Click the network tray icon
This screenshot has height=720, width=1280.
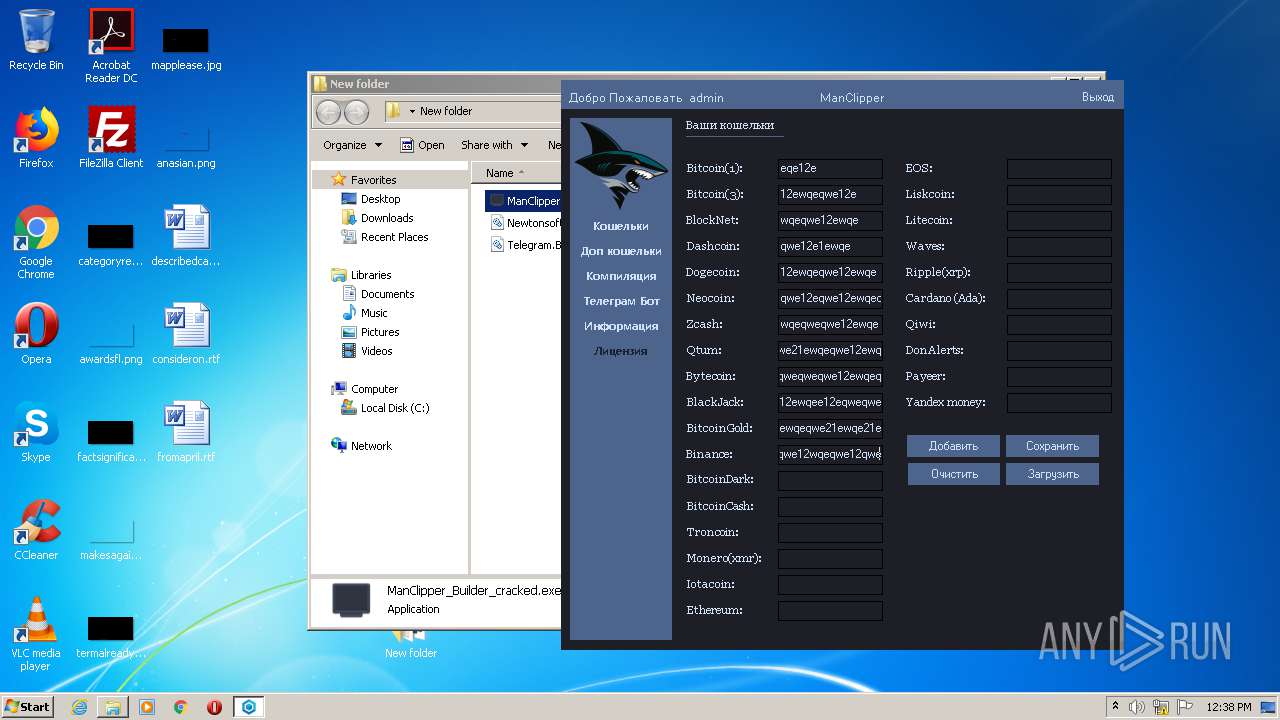pos(1160,707)
